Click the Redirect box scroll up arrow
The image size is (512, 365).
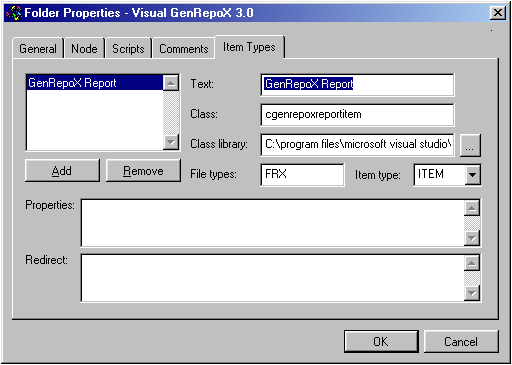point(472,263)
